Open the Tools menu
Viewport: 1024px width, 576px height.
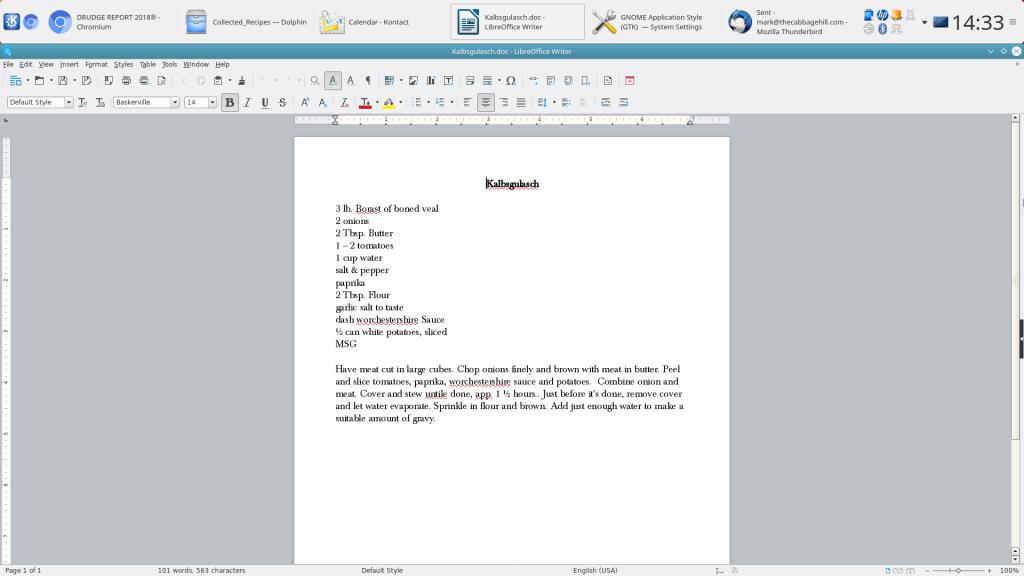169,64
